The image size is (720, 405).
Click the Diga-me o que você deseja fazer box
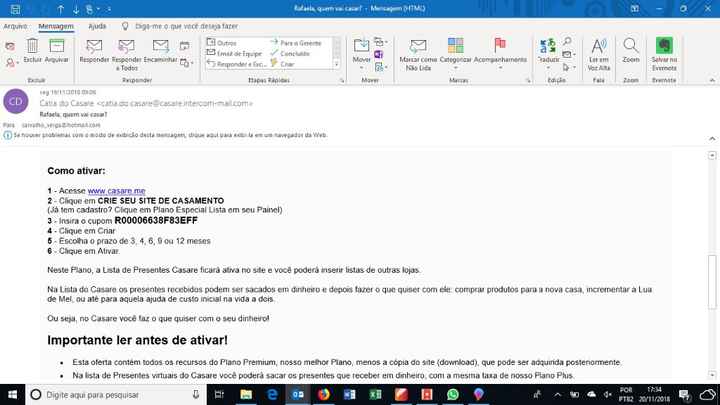pos(180,26)
